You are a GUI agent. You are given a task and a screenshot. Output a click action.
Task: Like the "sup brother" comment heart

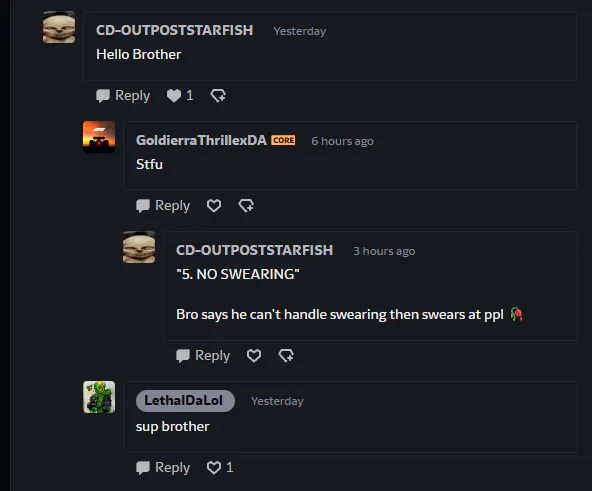[214, 468]
